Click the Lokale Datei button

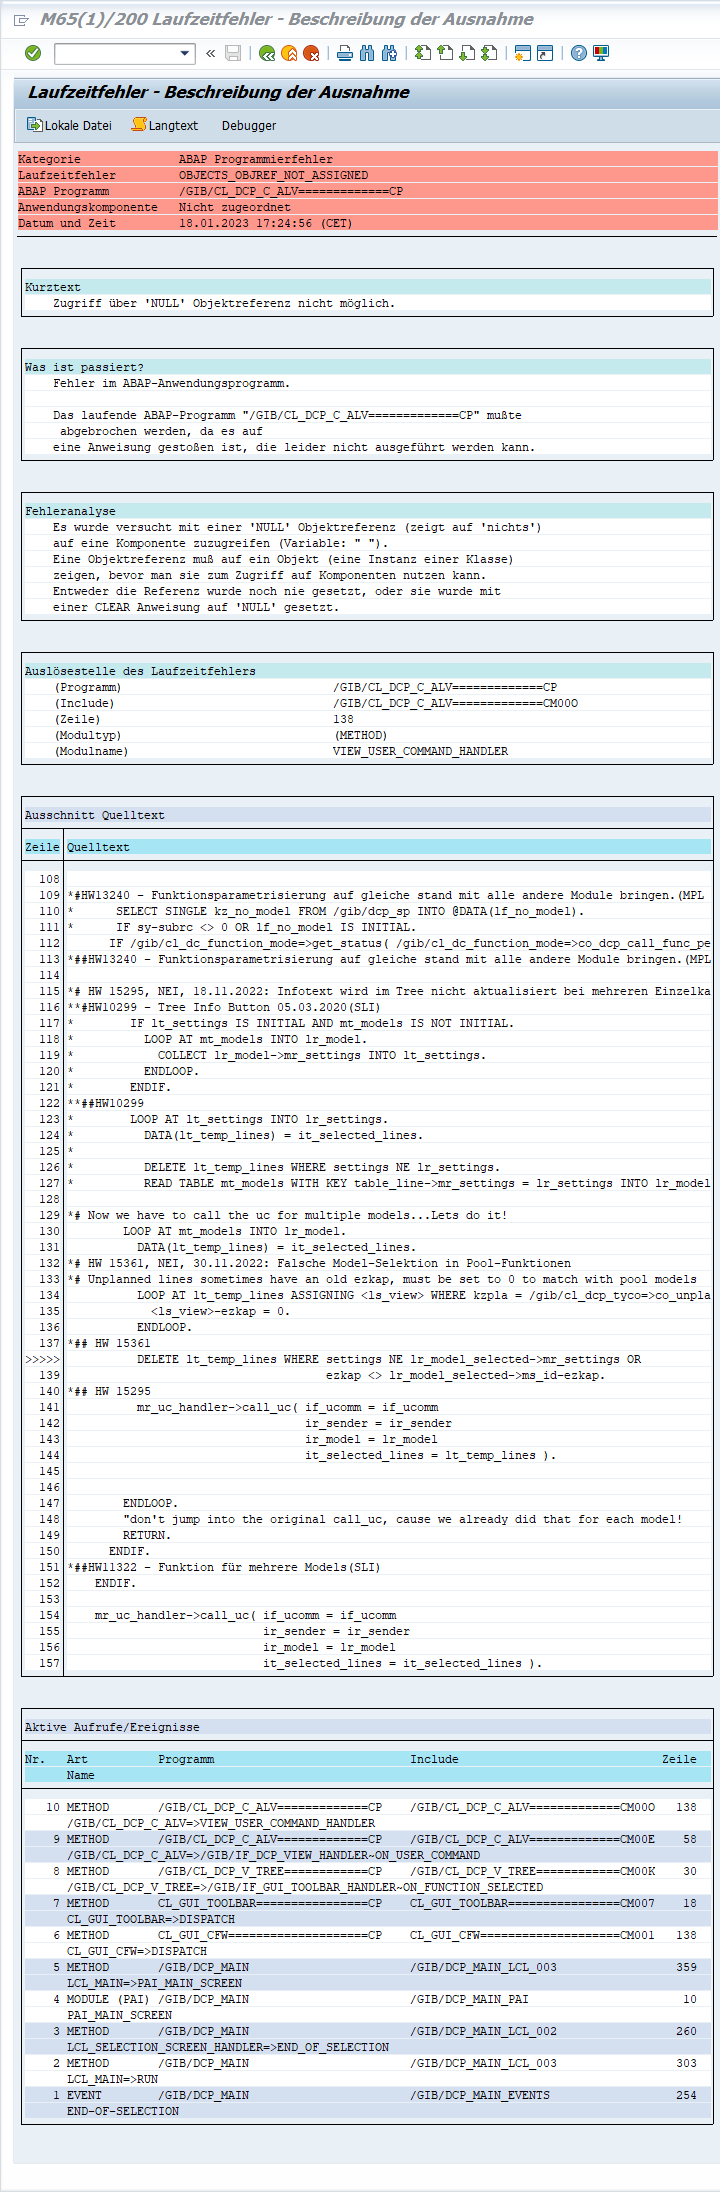[69, 125]
